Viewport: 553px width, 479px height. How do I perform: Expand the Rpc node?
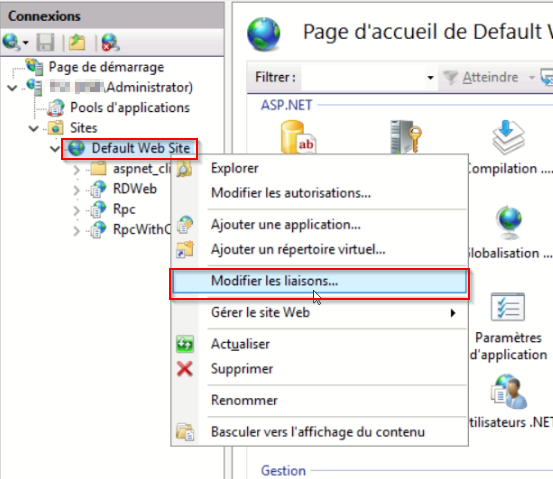[77, 211]
